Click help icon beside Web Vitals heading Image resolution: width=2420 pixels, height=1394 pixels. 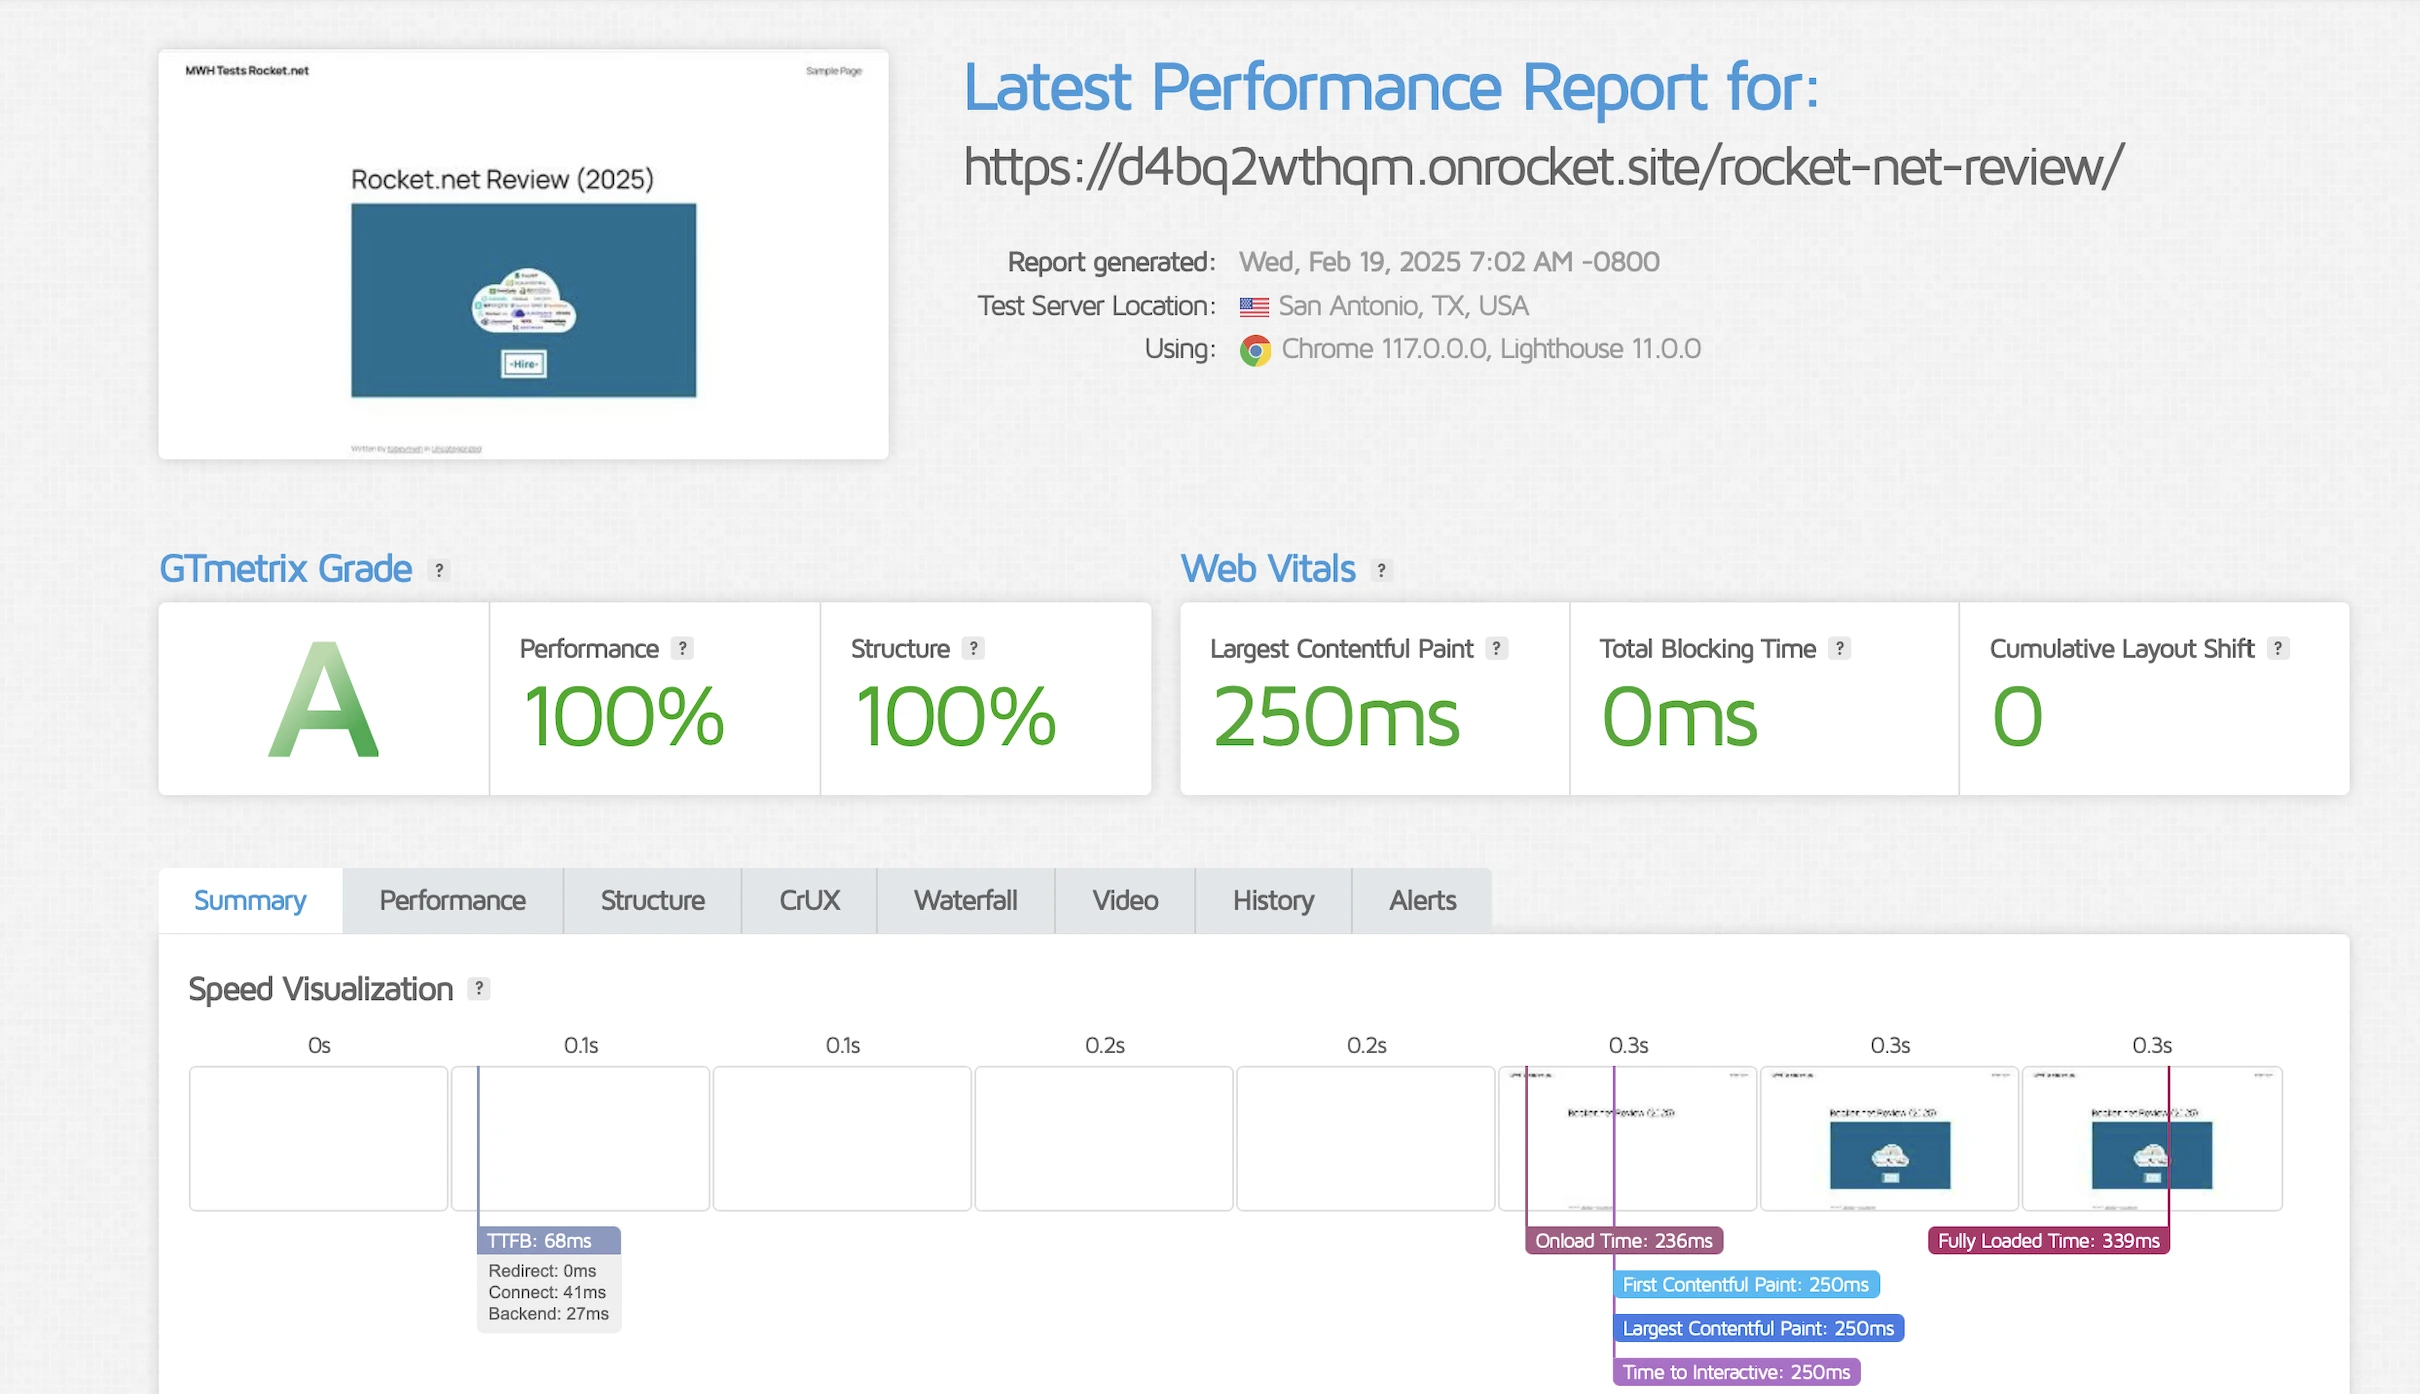[1381, 570]
